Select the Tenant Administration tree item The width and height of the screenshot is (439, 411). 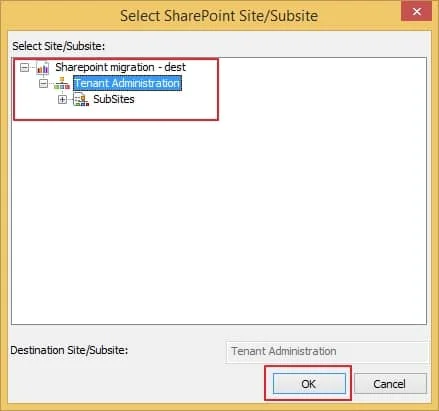point(127,83)
